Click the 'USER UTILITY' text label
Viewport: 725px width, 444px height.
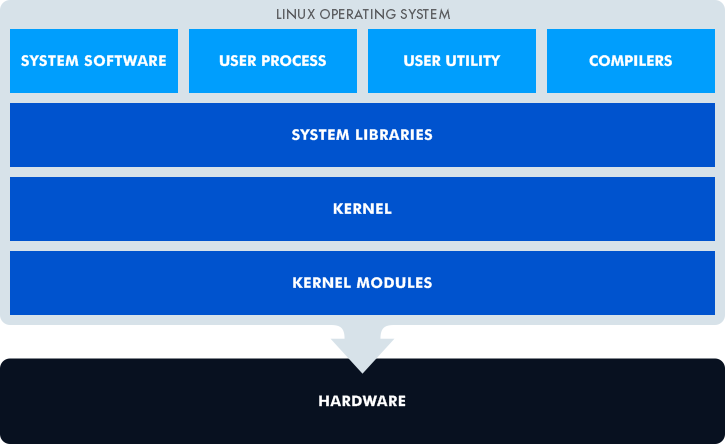[451, 61]
